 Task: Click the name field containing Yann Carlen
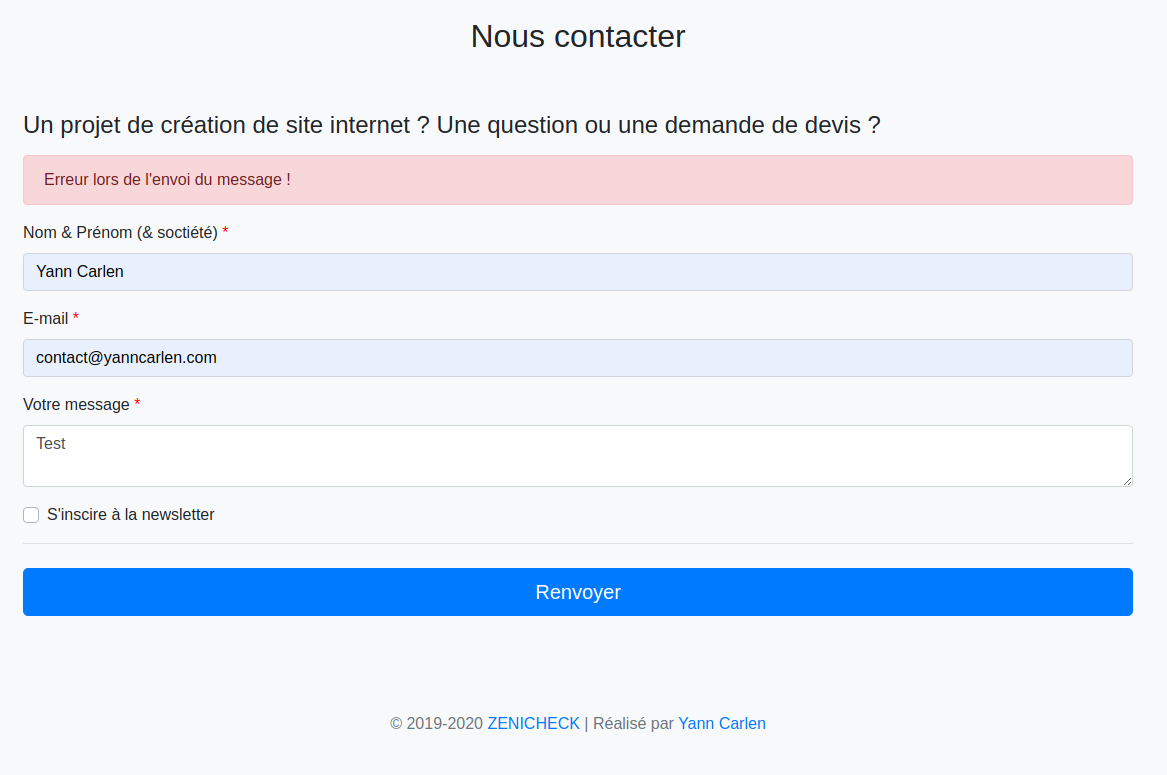[x=578, y=272]
